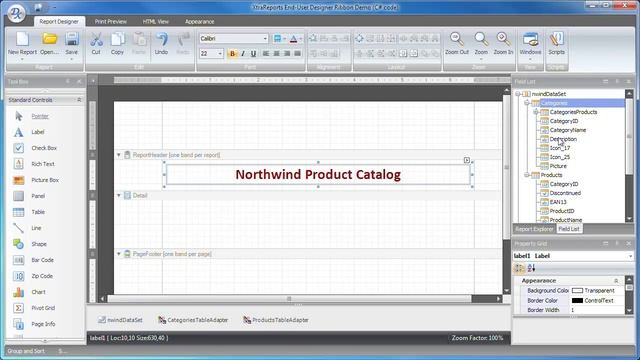The height and width of the screenshot is (360, 640).
Task: Pick the Chart control
Action: tap(38, 292)
